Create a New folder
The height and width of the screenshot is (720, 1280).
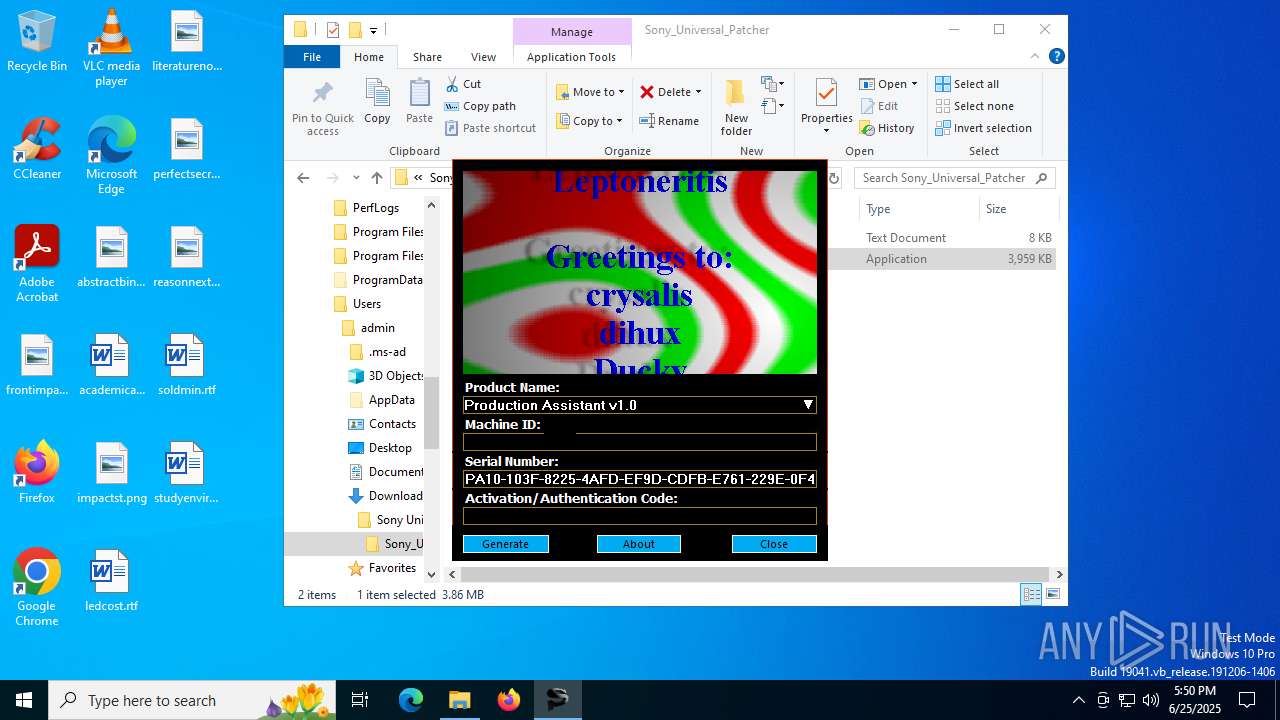click(x=736, y=108)
